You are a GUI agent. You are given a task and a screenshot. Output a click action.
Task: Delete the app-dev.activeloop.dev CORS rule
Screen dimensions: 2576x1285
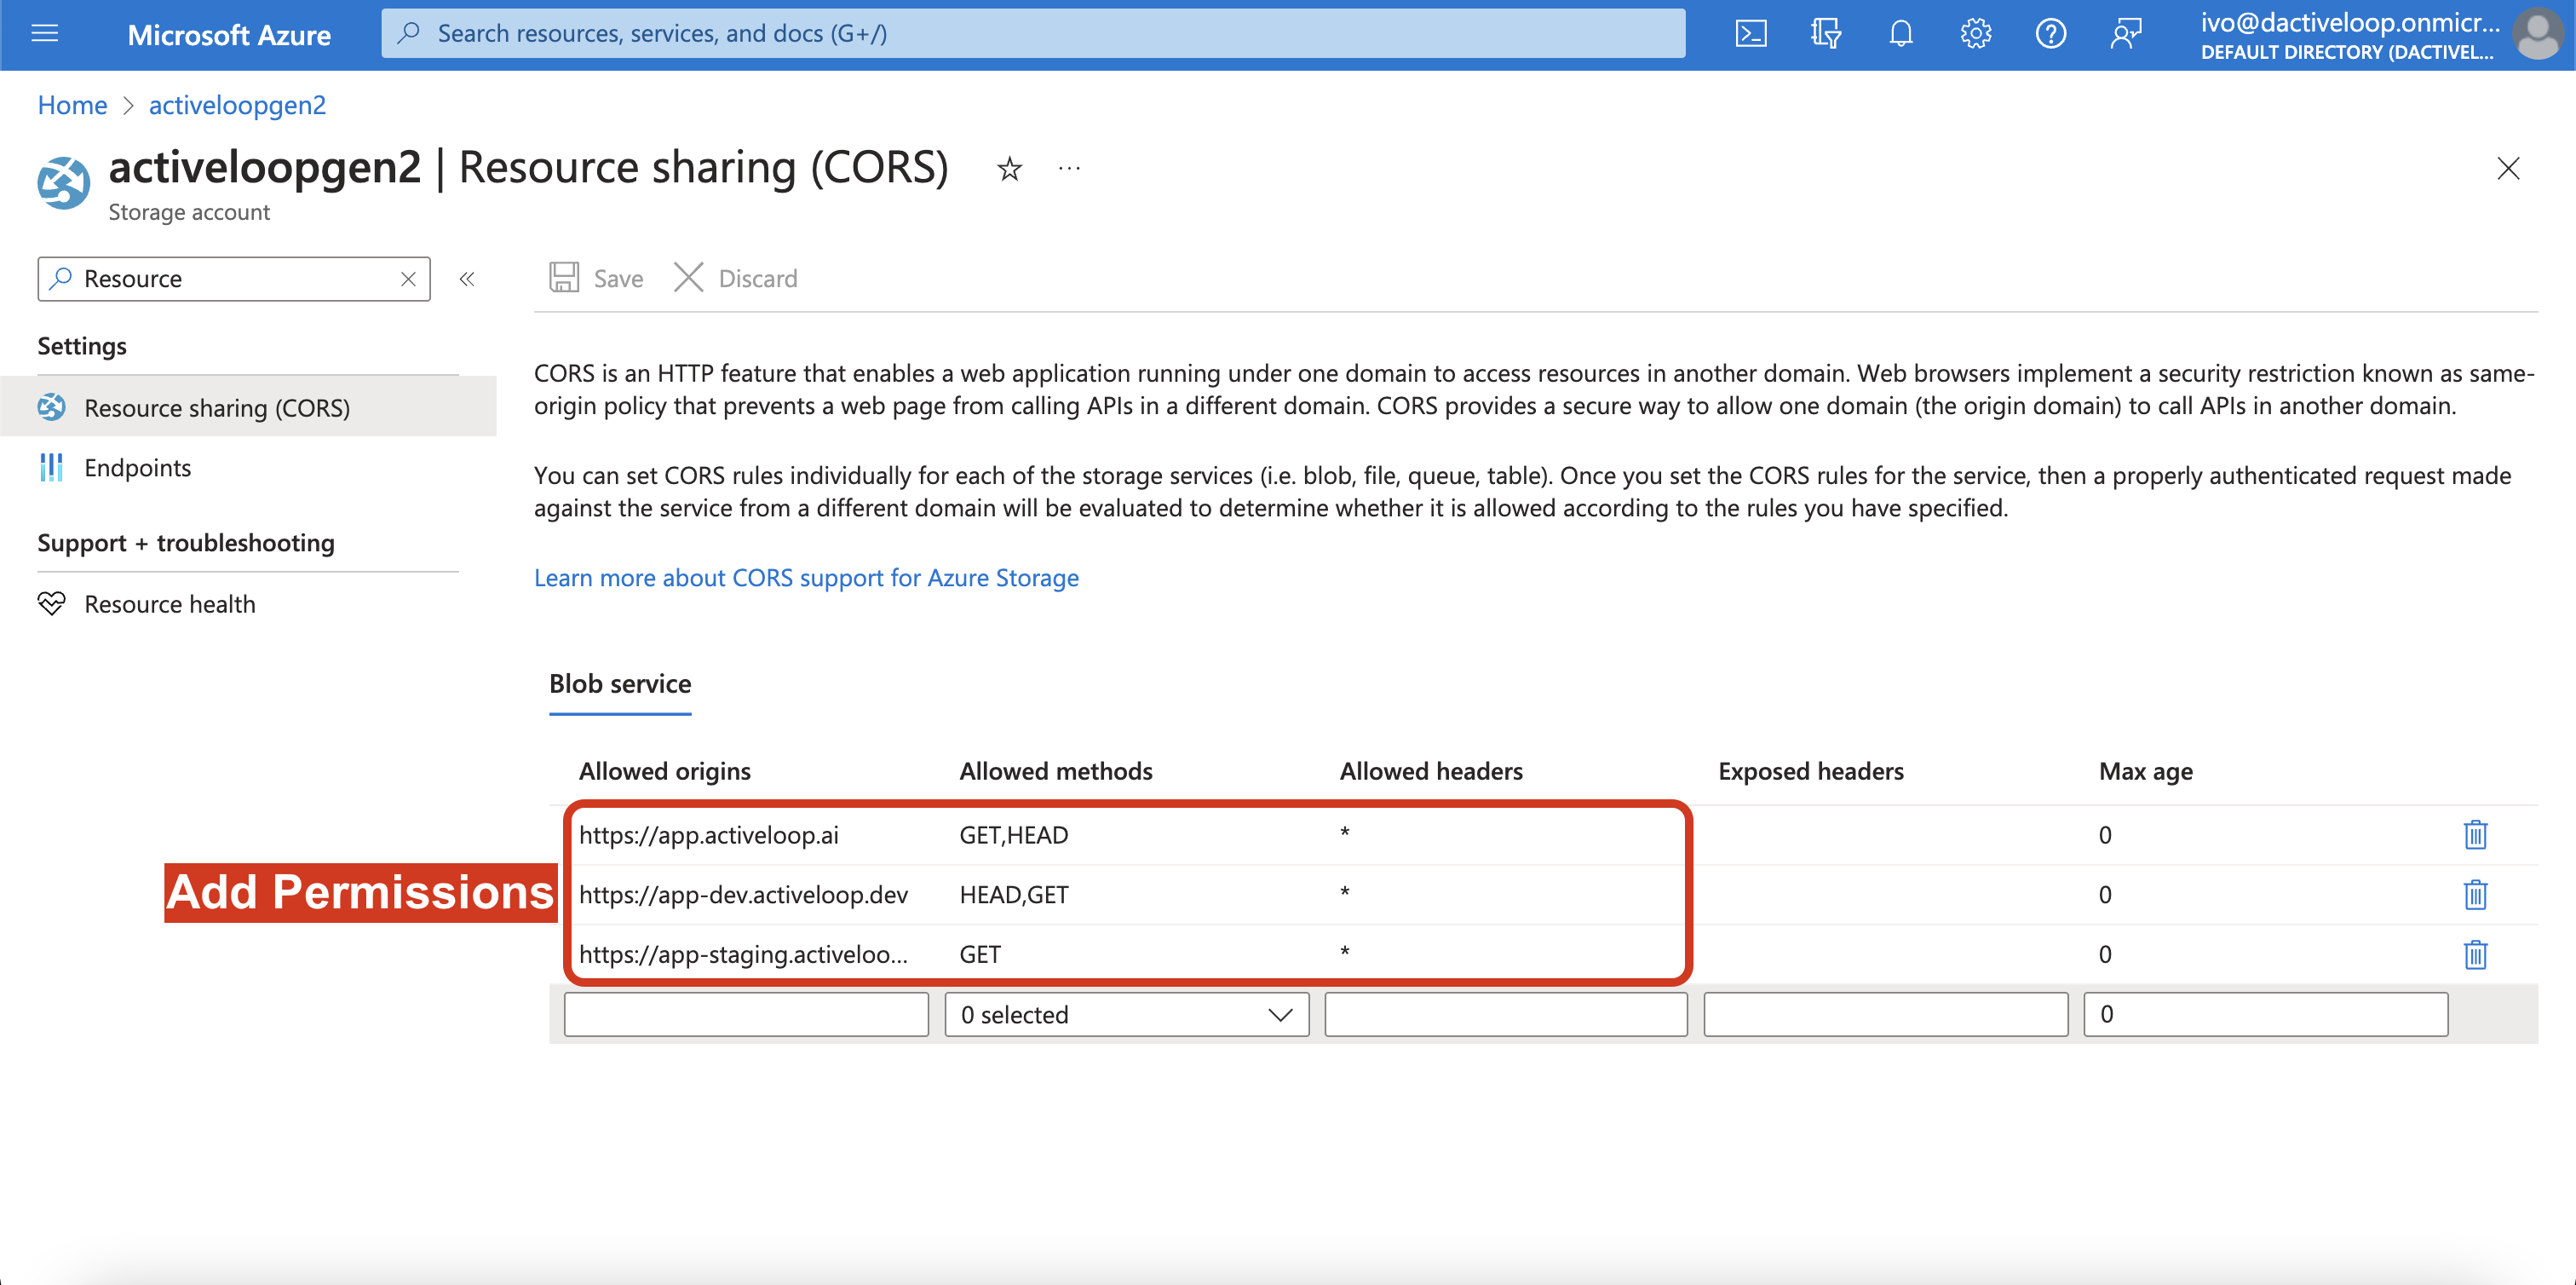tap(2475, 895)
